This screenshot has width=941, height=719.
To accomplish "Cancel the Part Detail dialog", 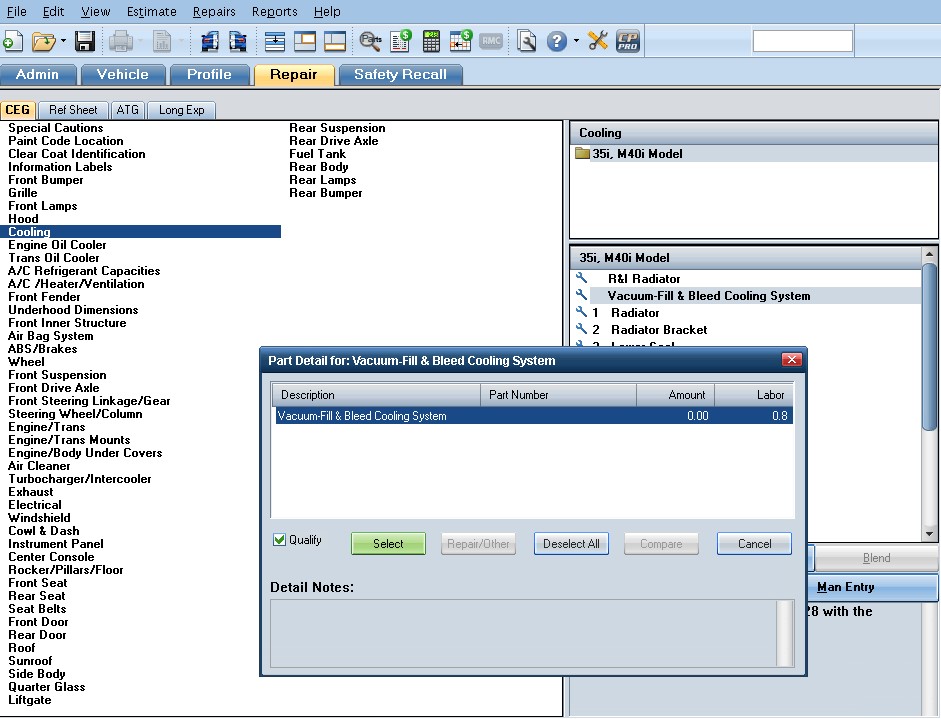I will point(754,544).
